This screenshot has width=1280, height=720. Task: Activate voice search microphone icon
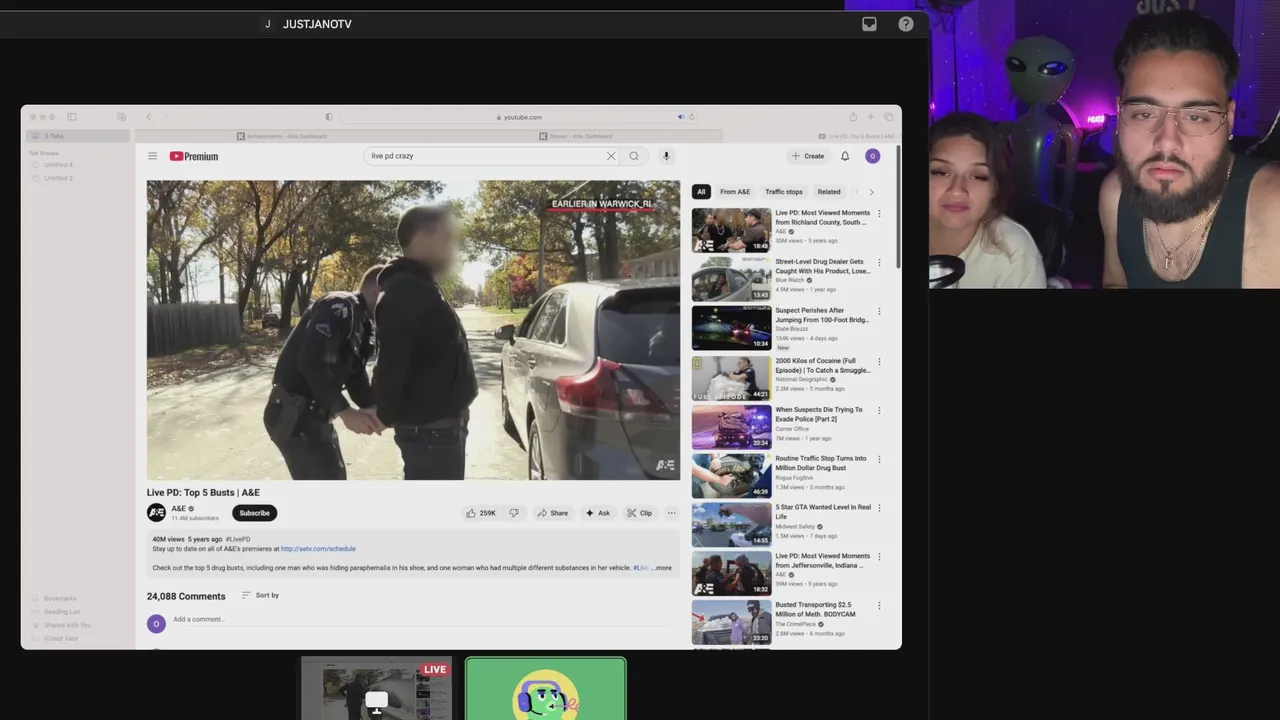point(666,156)
